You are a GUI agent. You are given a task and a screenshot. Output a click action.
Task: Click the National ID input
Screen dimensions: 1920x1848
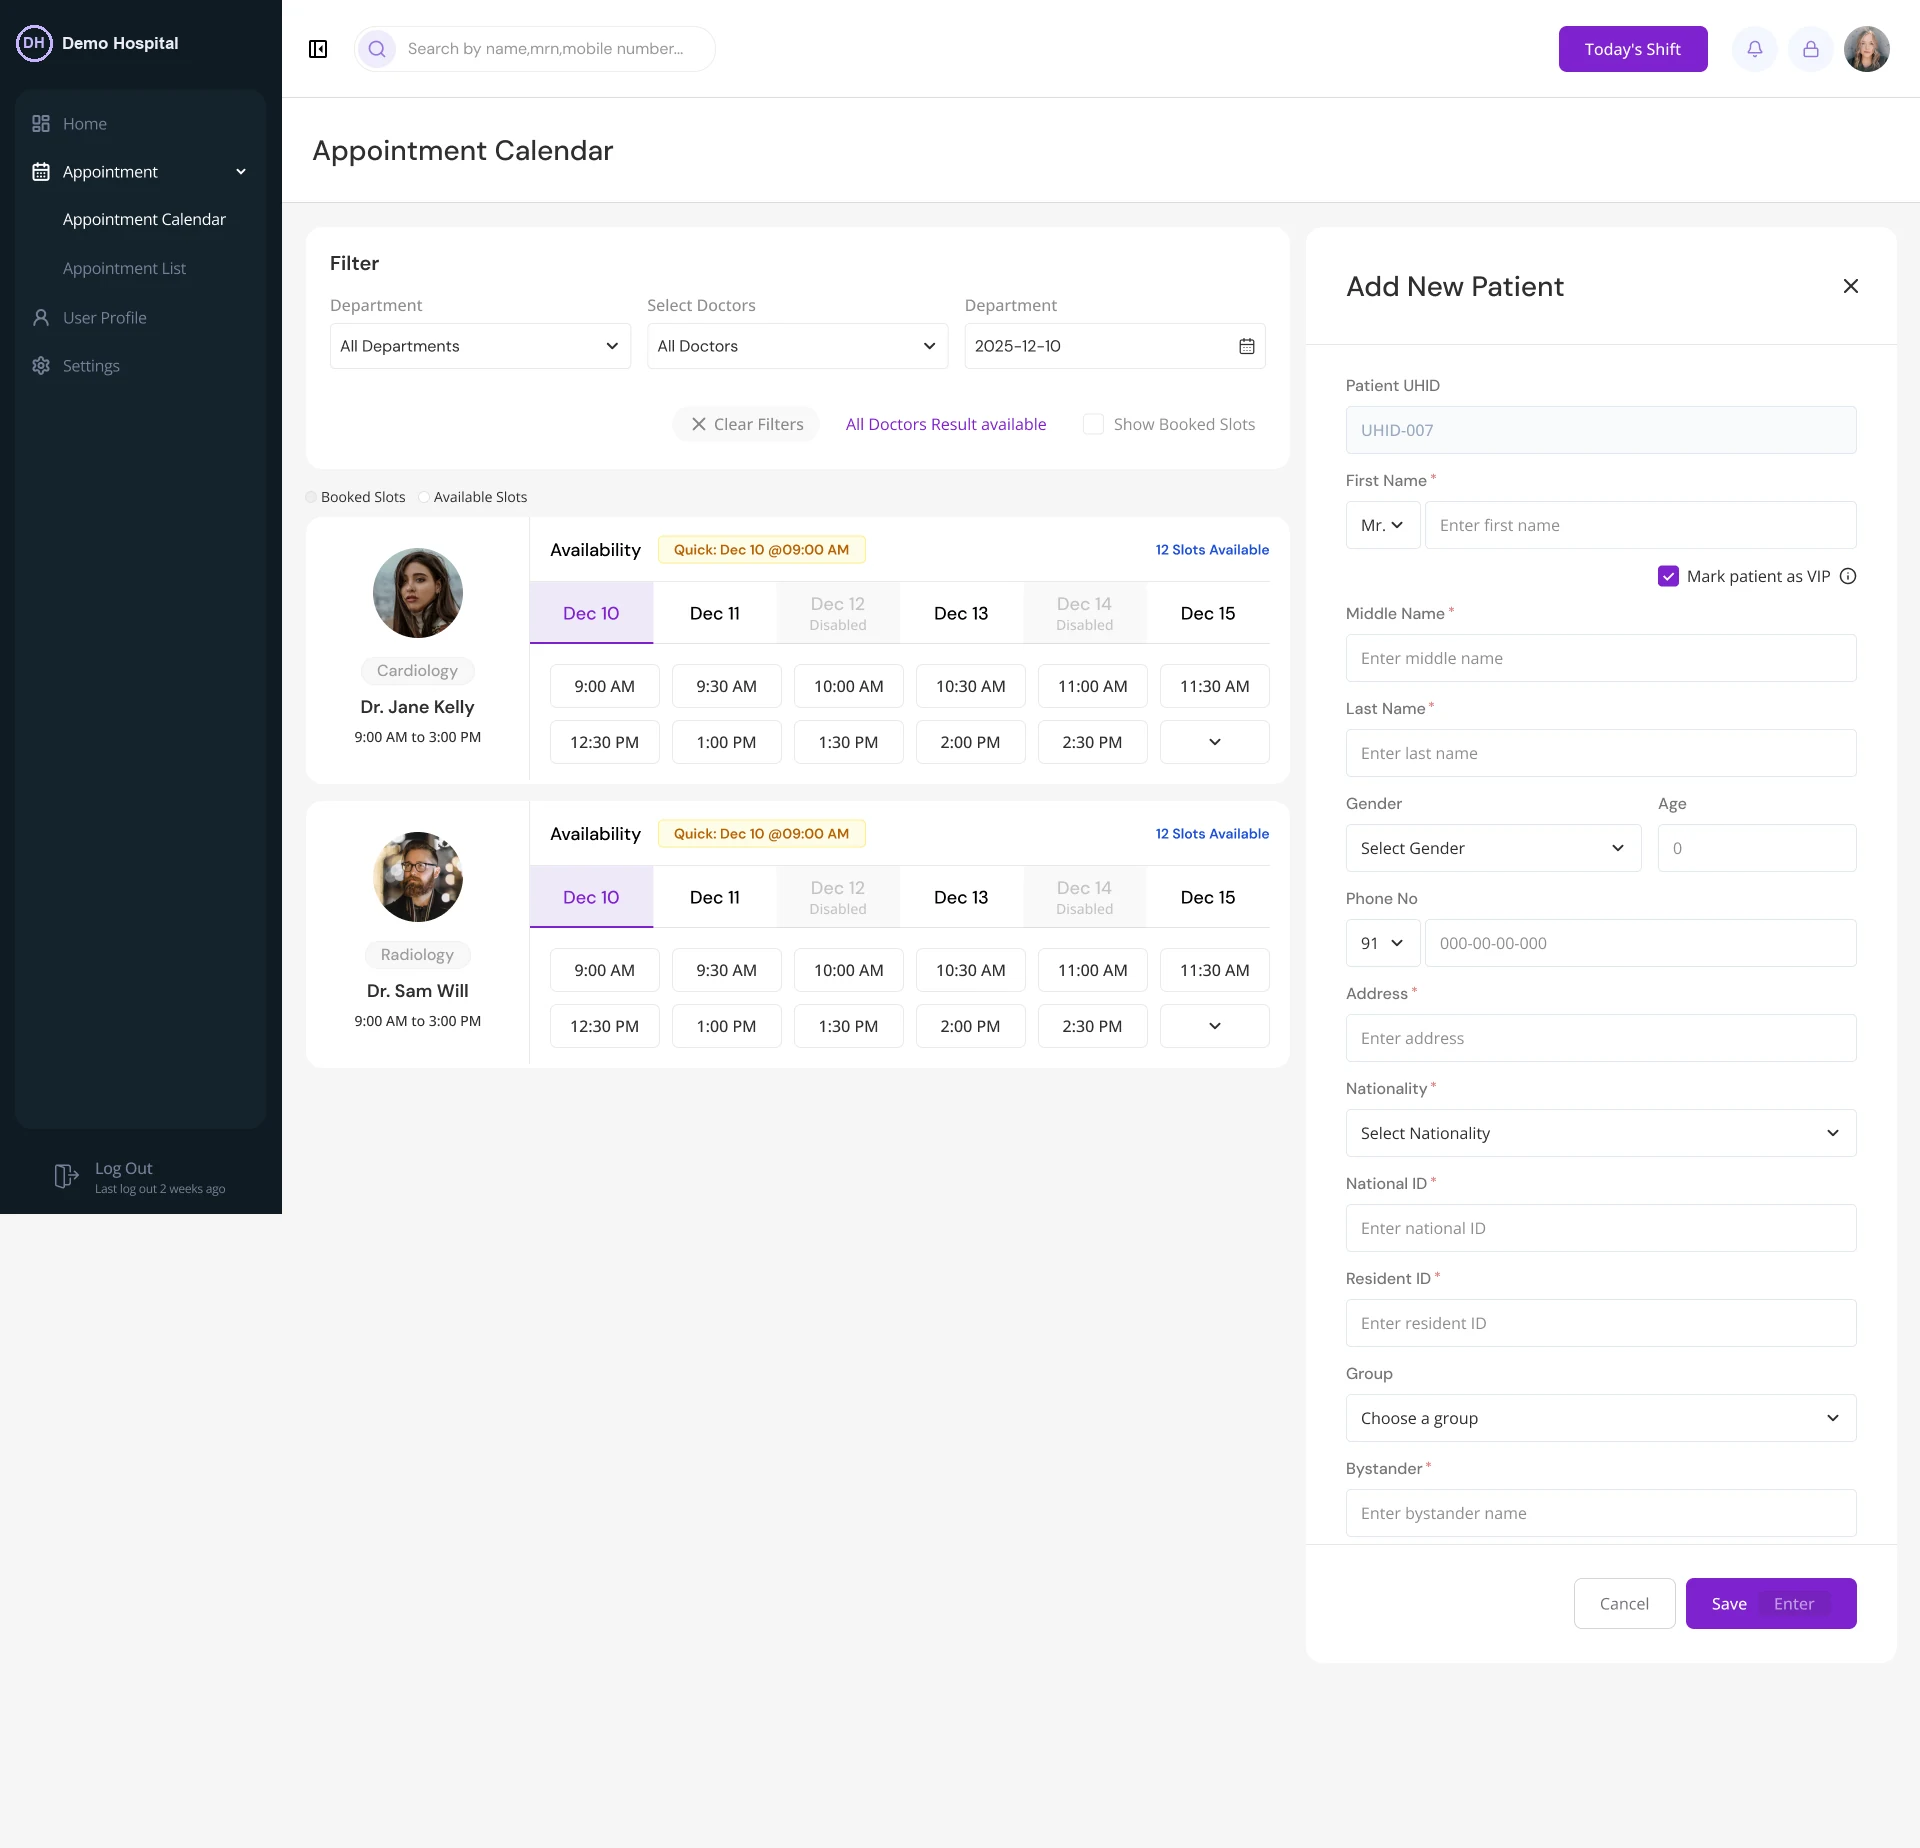[x=1601, y=1228]
